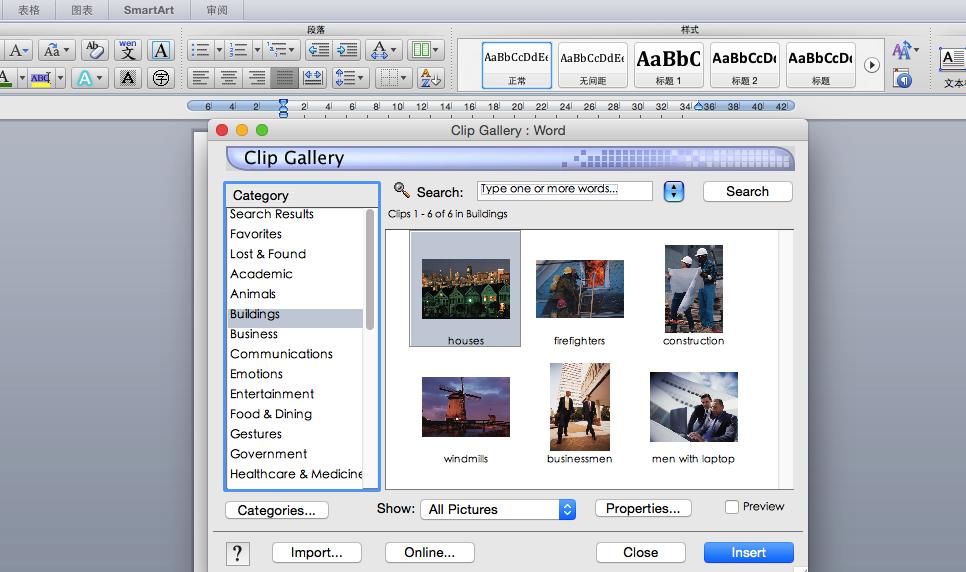Viewport: 966px width, 572px height.
Task: Click the clip search text field
Action: point(564,190)
